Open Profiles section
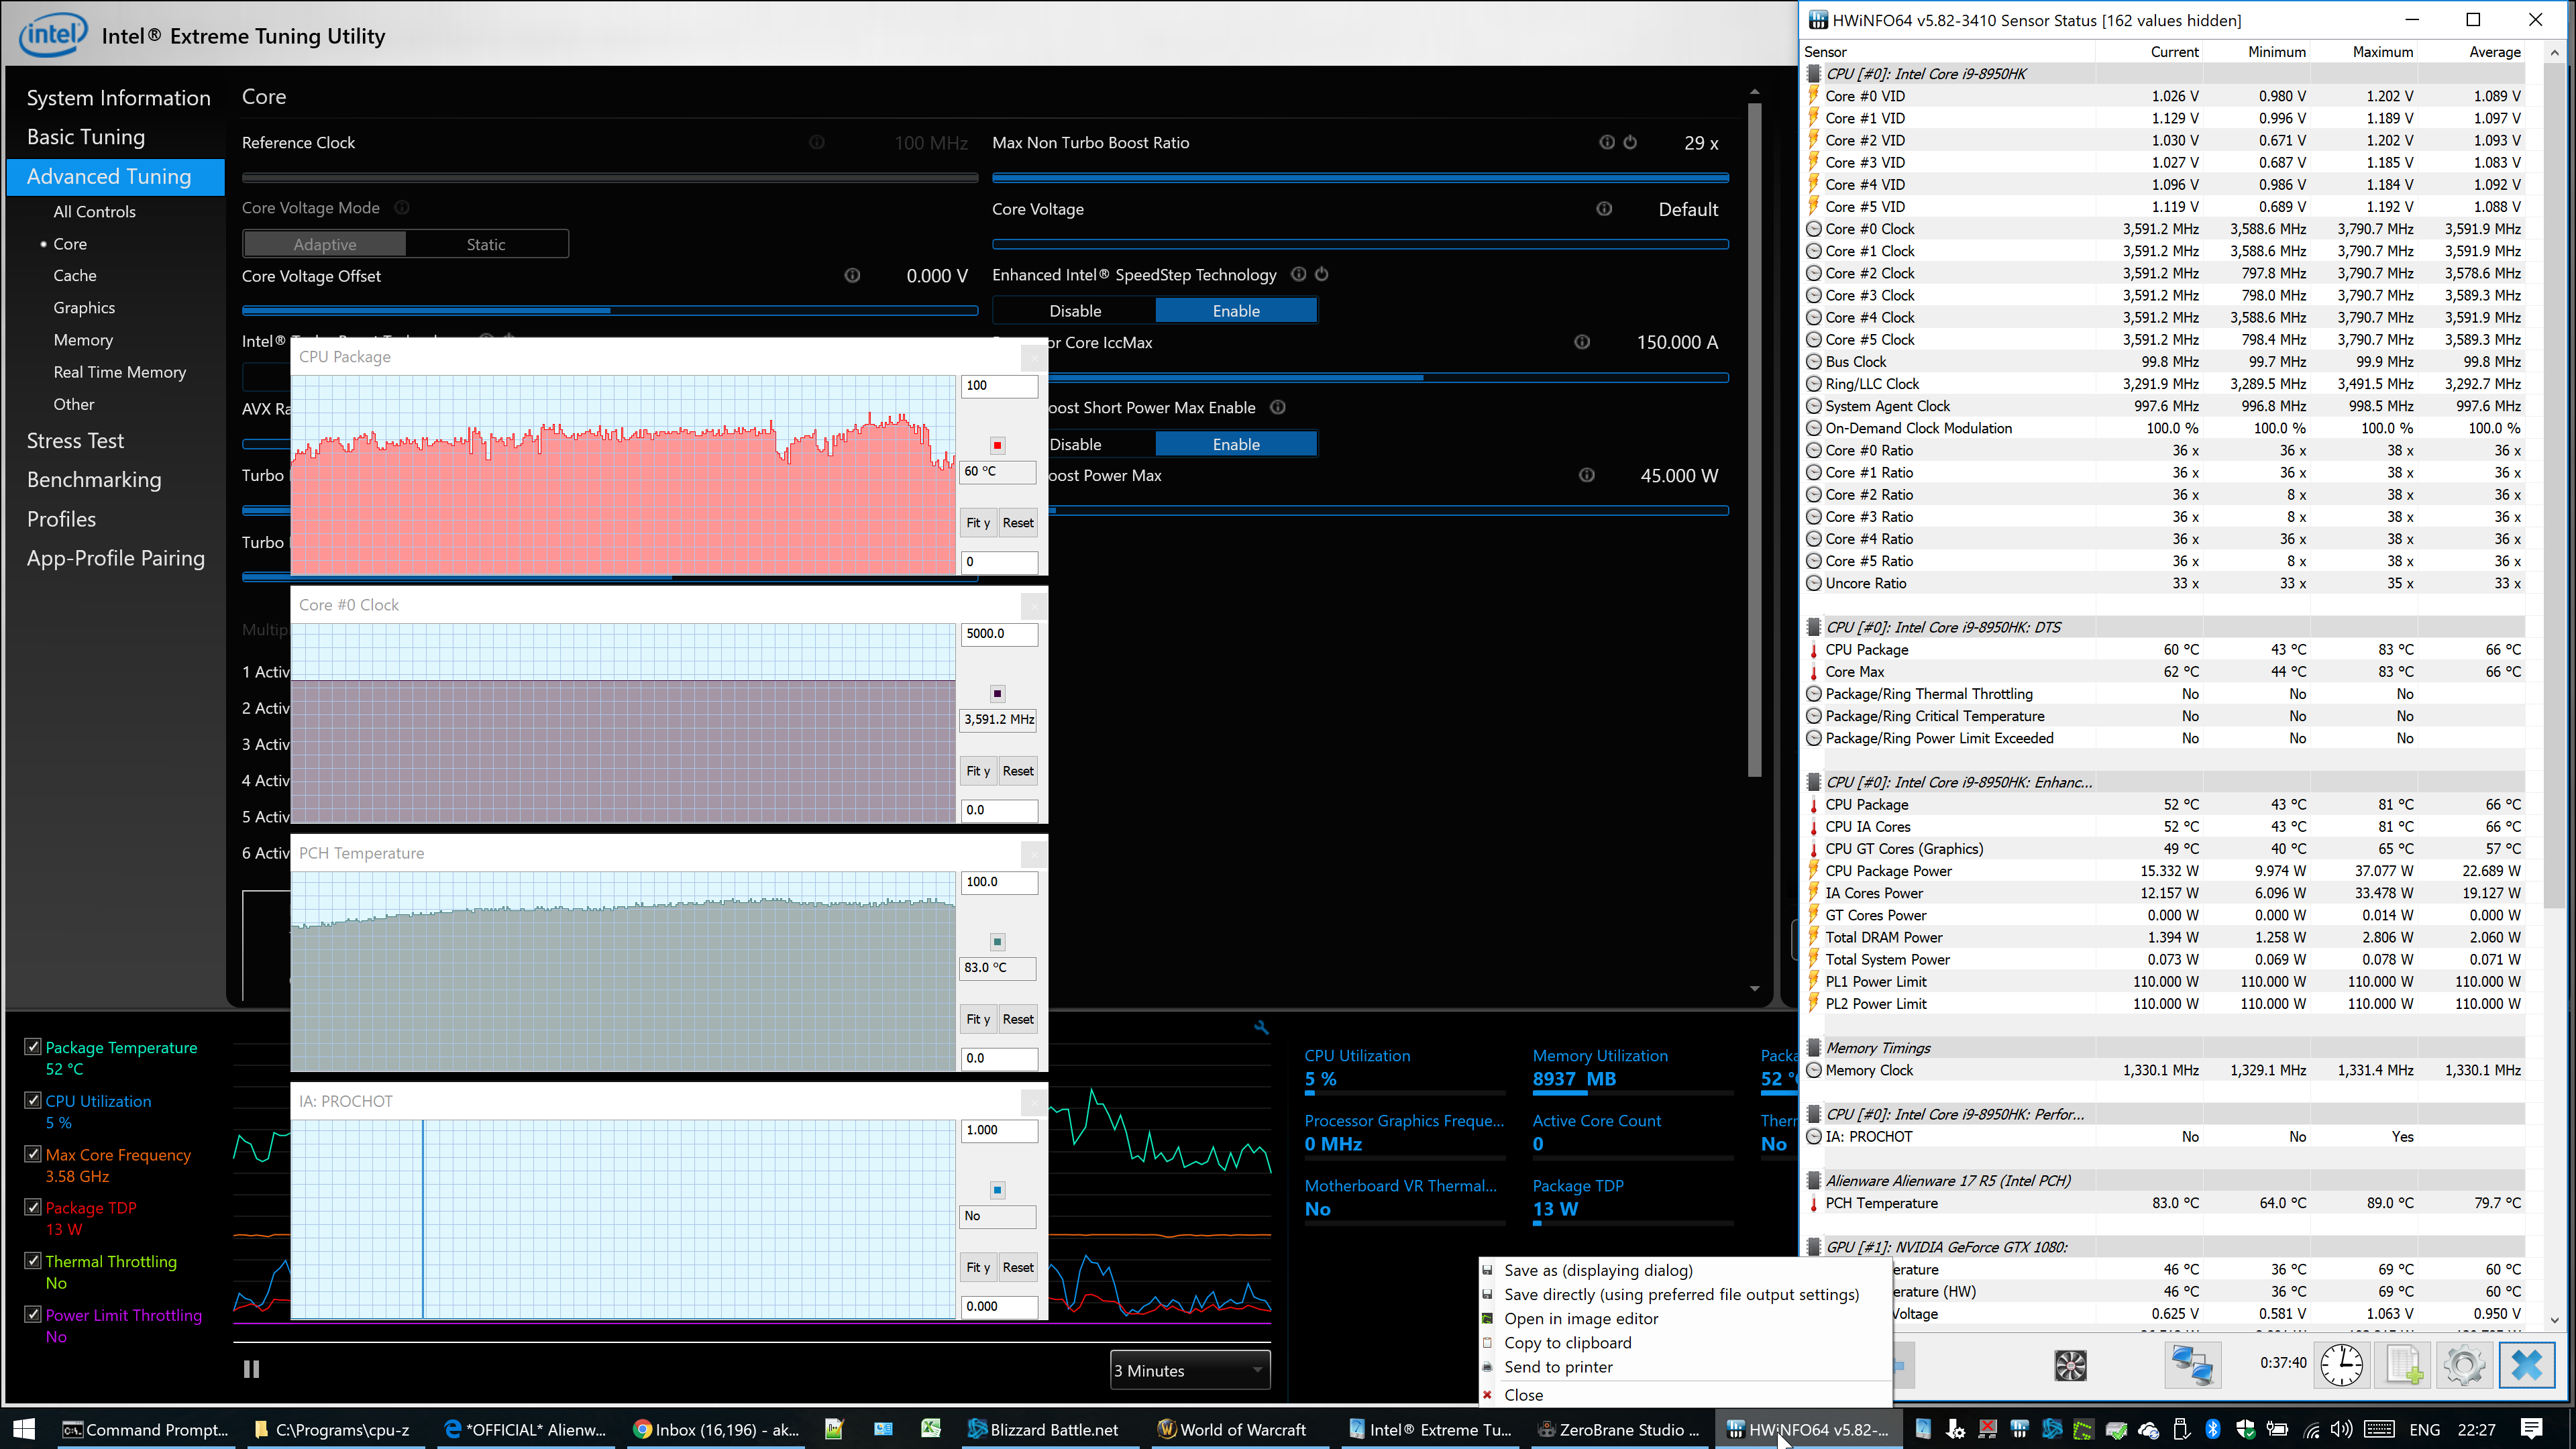 [x=61, y=519]
